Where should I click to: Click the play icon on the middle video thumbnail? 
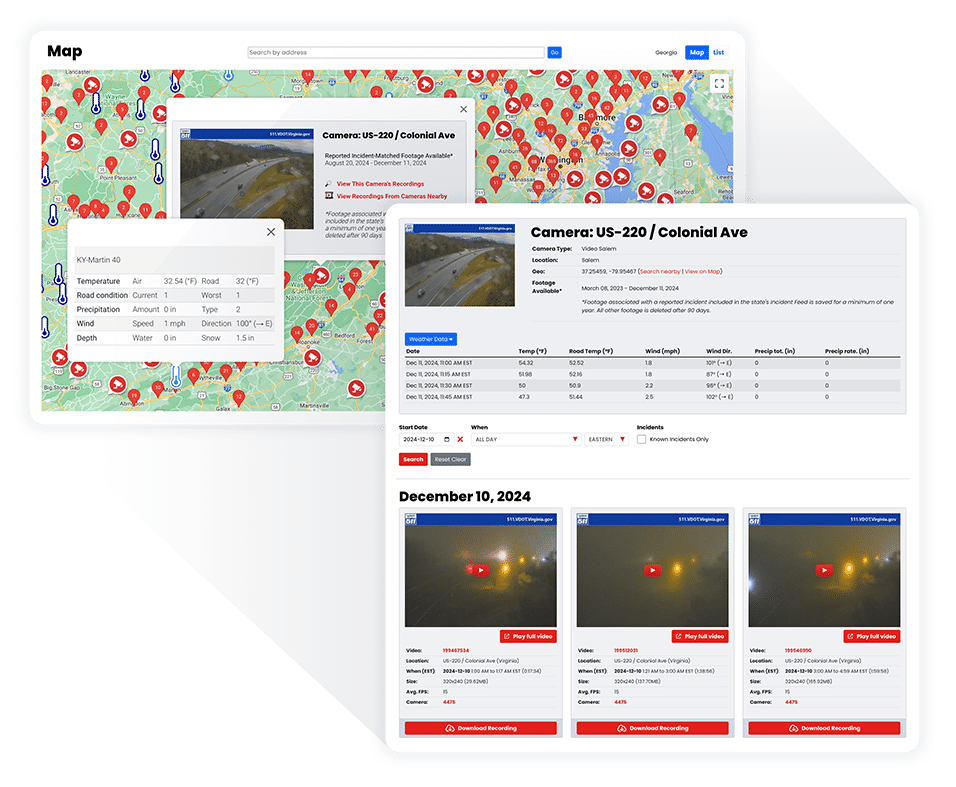pyautogui.click(x=652, y=570)
